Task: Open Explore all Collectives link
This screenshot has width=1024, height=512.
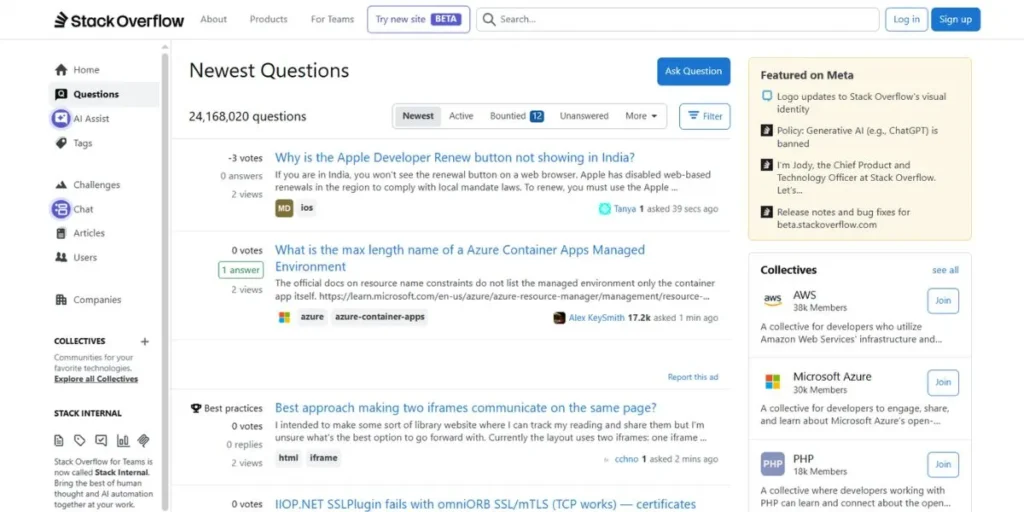Action: coord(96,379)
